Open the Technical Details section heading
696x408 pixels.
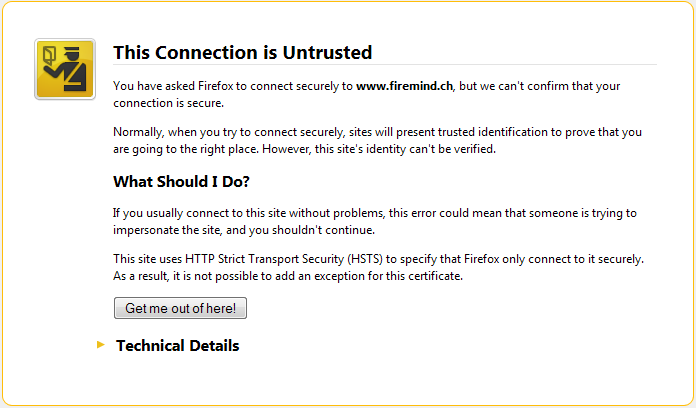point(178,345)
